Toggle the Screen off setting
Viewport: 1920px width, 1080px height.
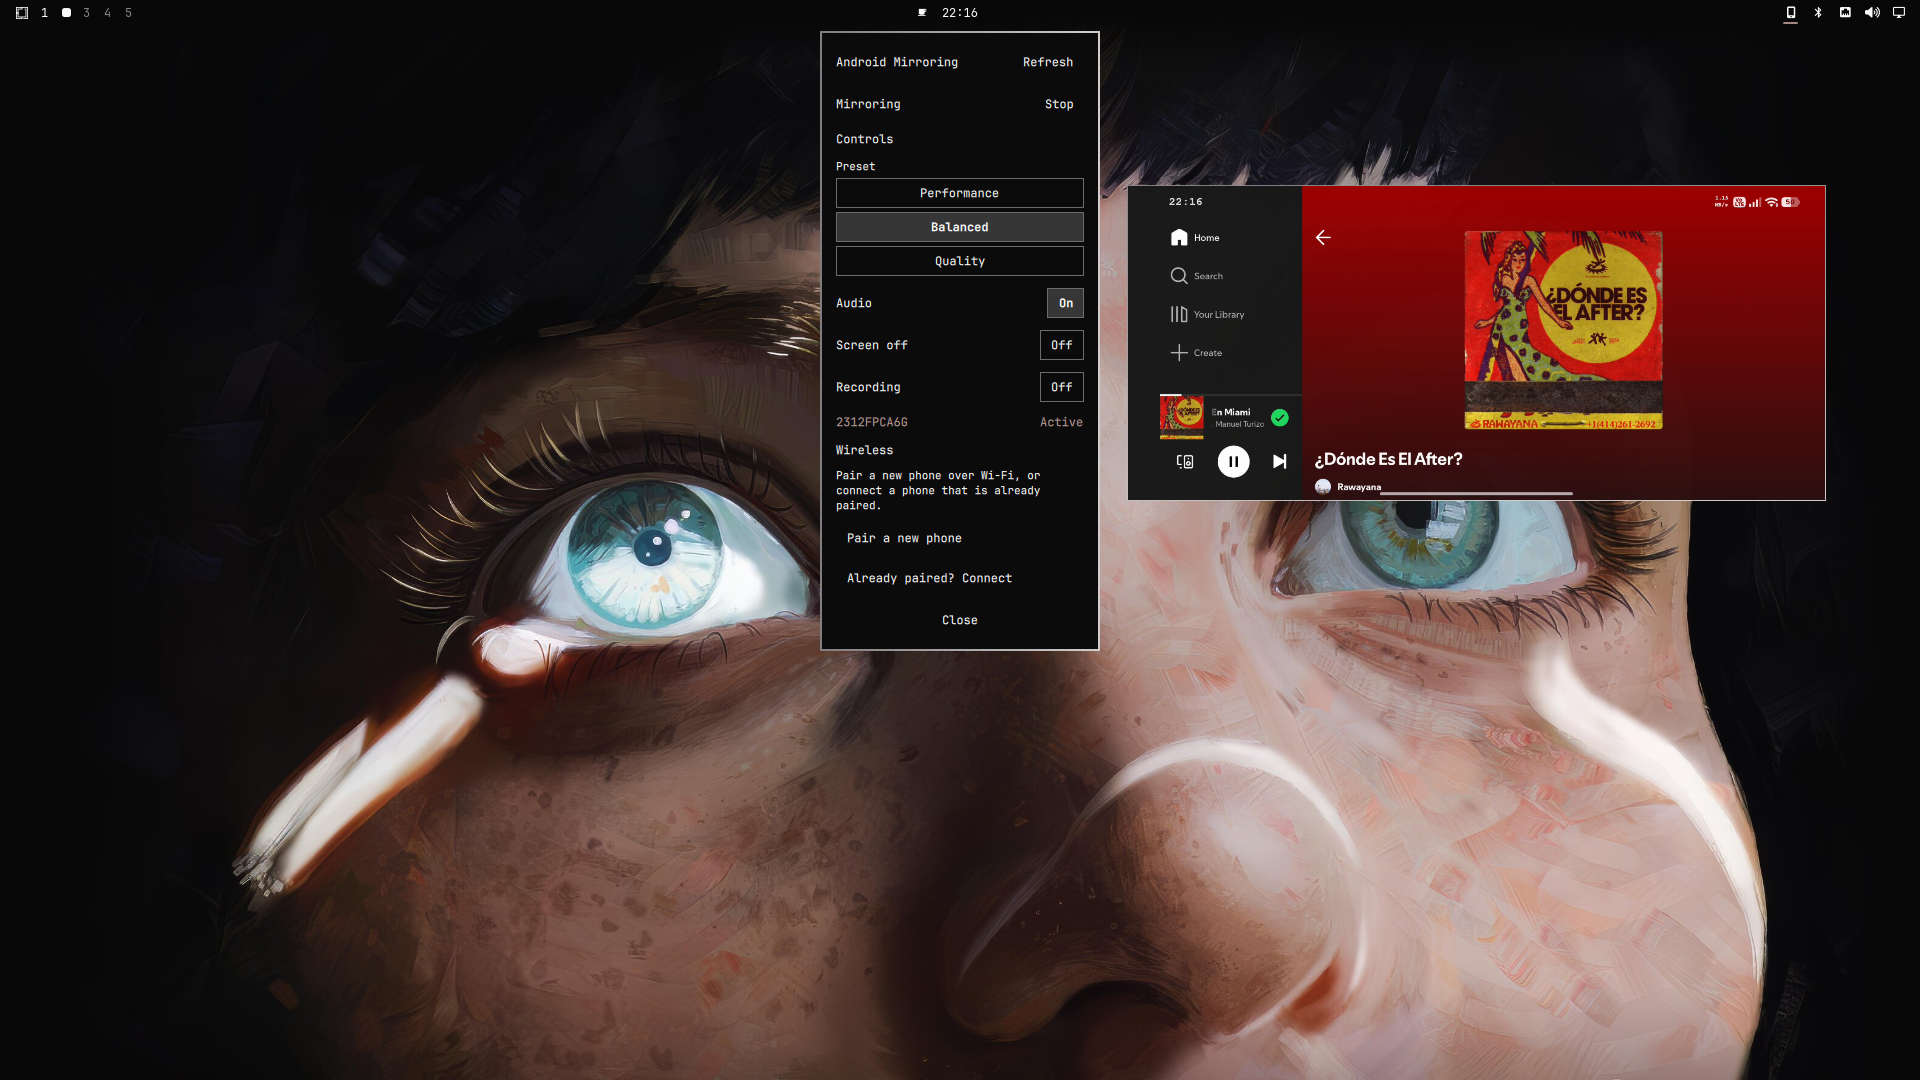tap(1062, 345)
